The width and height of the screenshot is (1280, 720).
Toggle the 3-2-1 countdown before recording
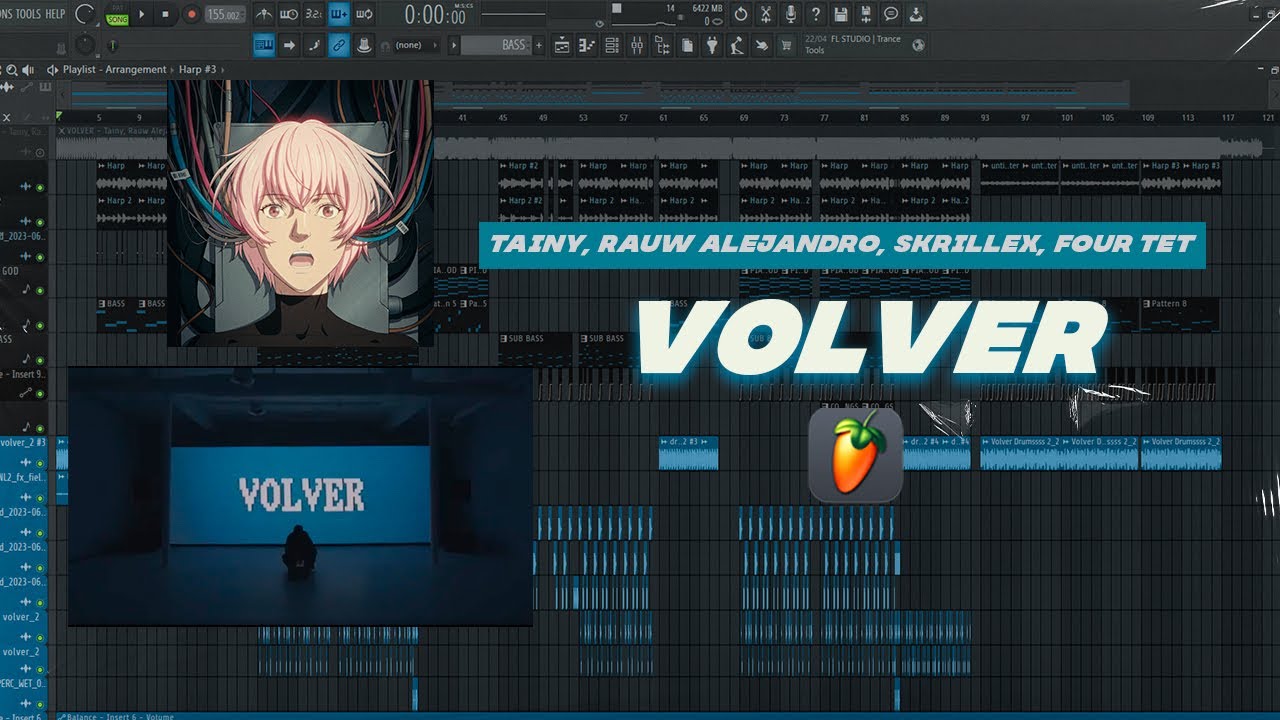coord(314,14)
